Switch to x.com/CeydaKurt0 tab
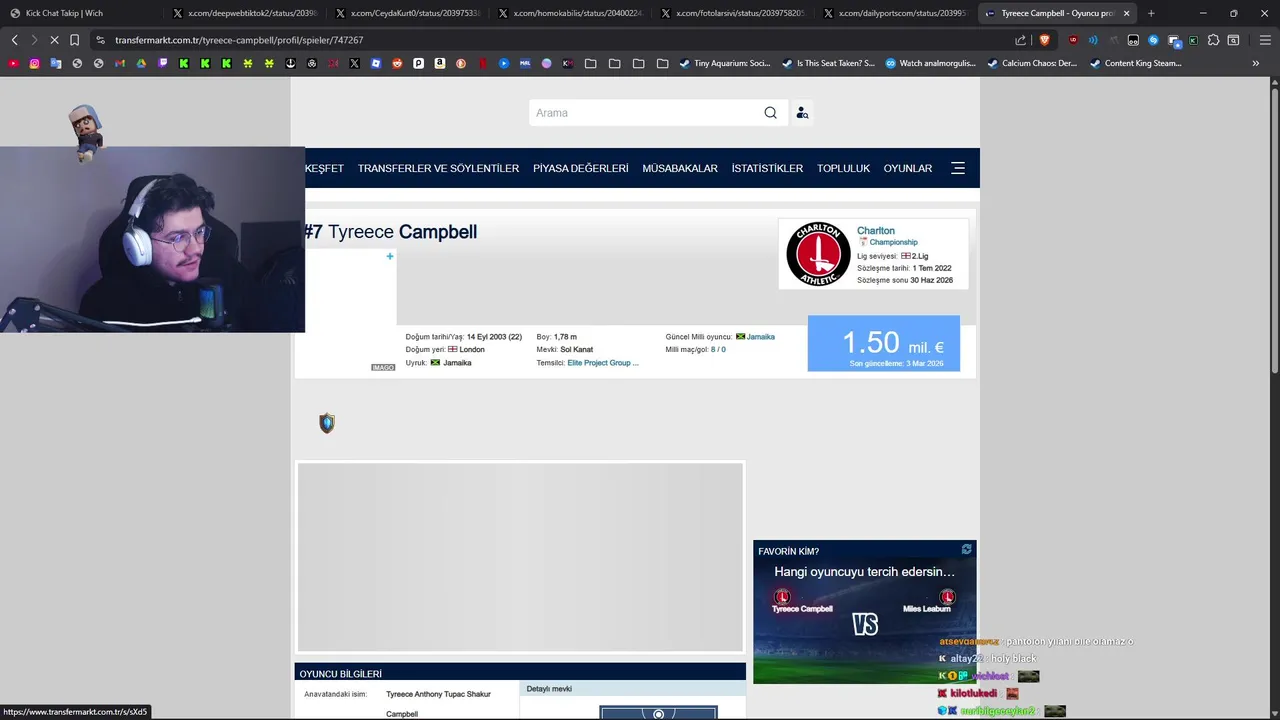This screenshot has height=720, width=1280. (407, 13)
